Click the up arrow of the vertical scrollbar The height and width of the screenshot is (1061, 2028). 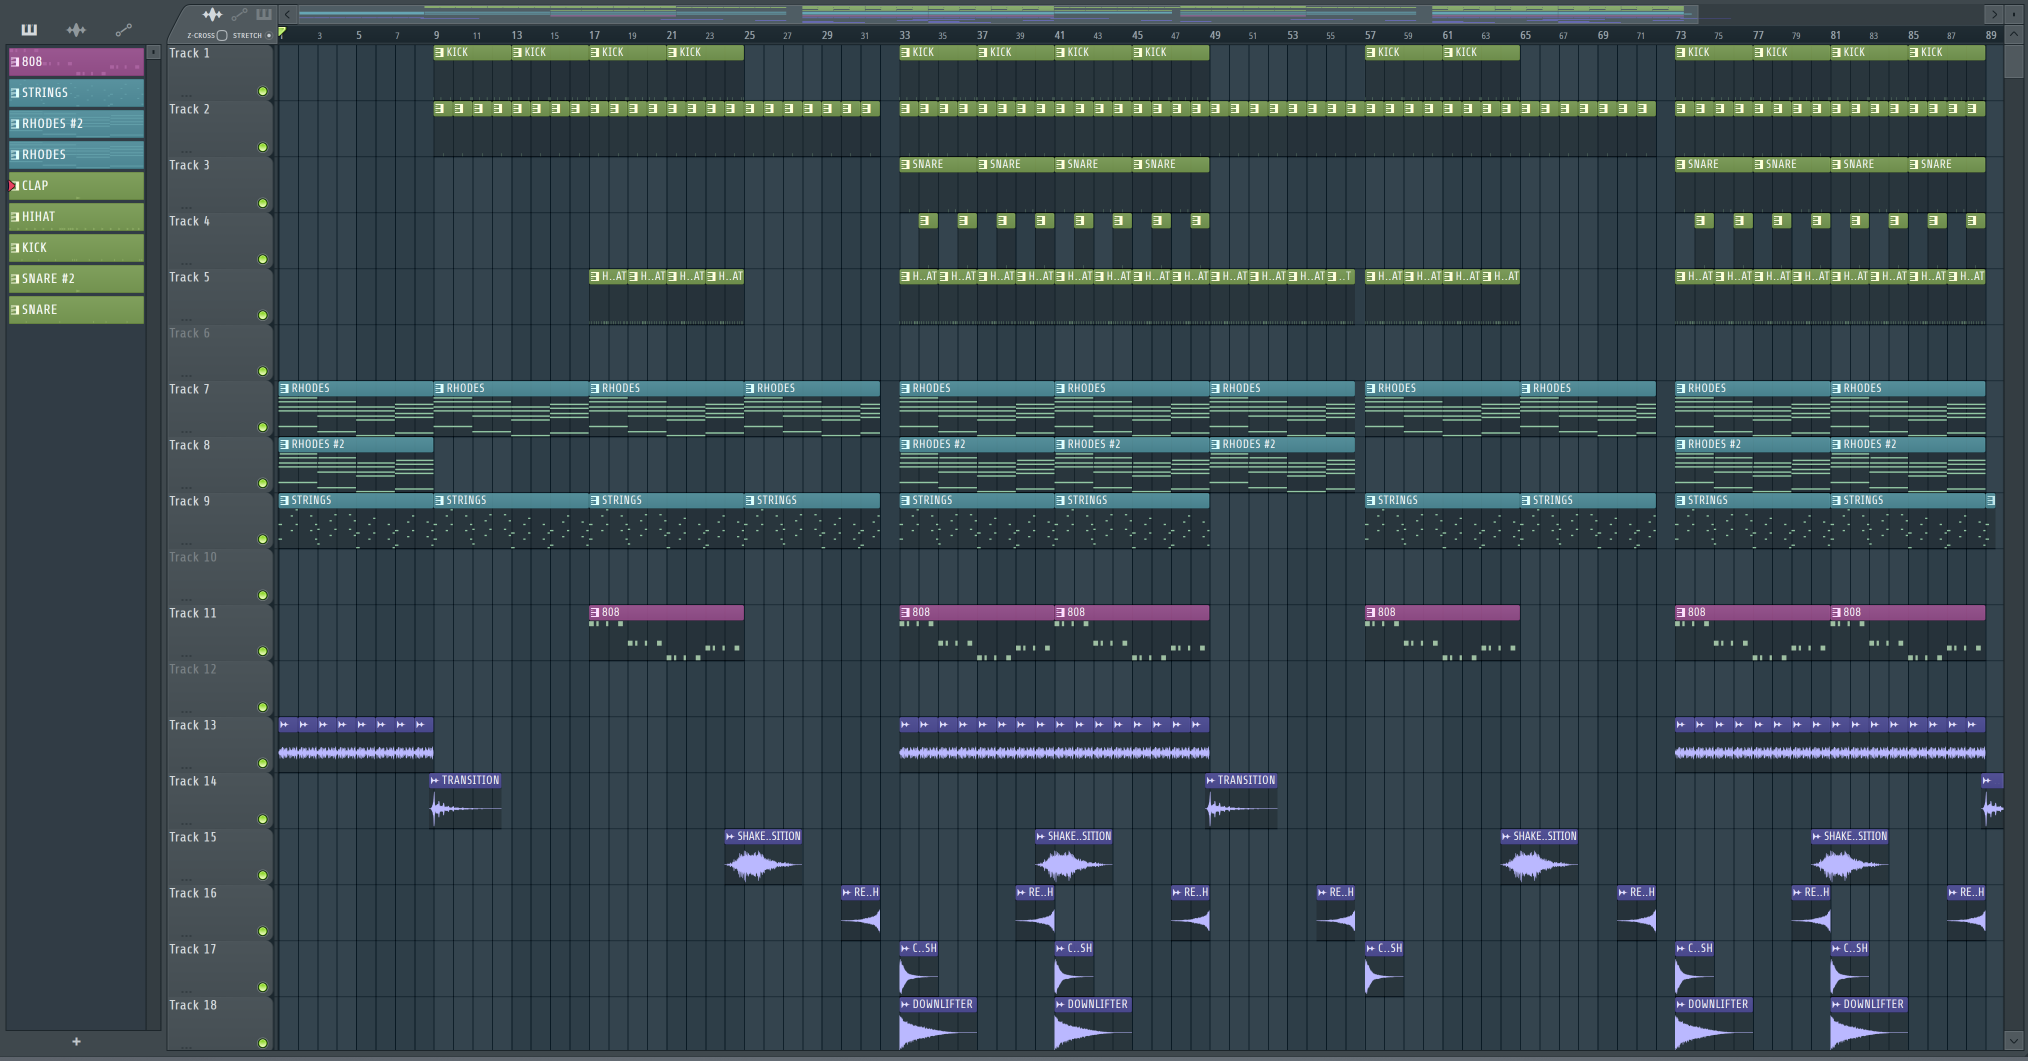2014,34
